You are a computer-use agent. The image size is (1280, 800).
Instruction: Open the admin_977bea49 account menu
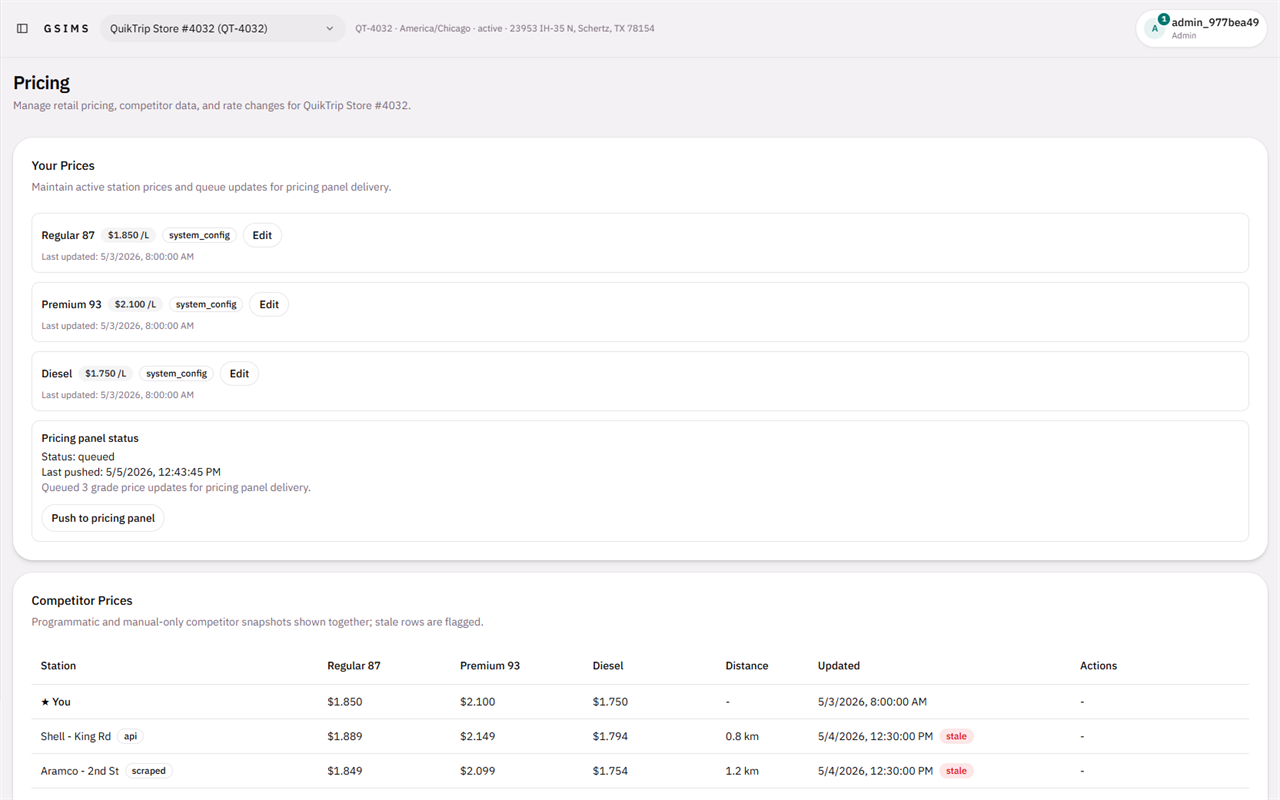pos(1201,28)
